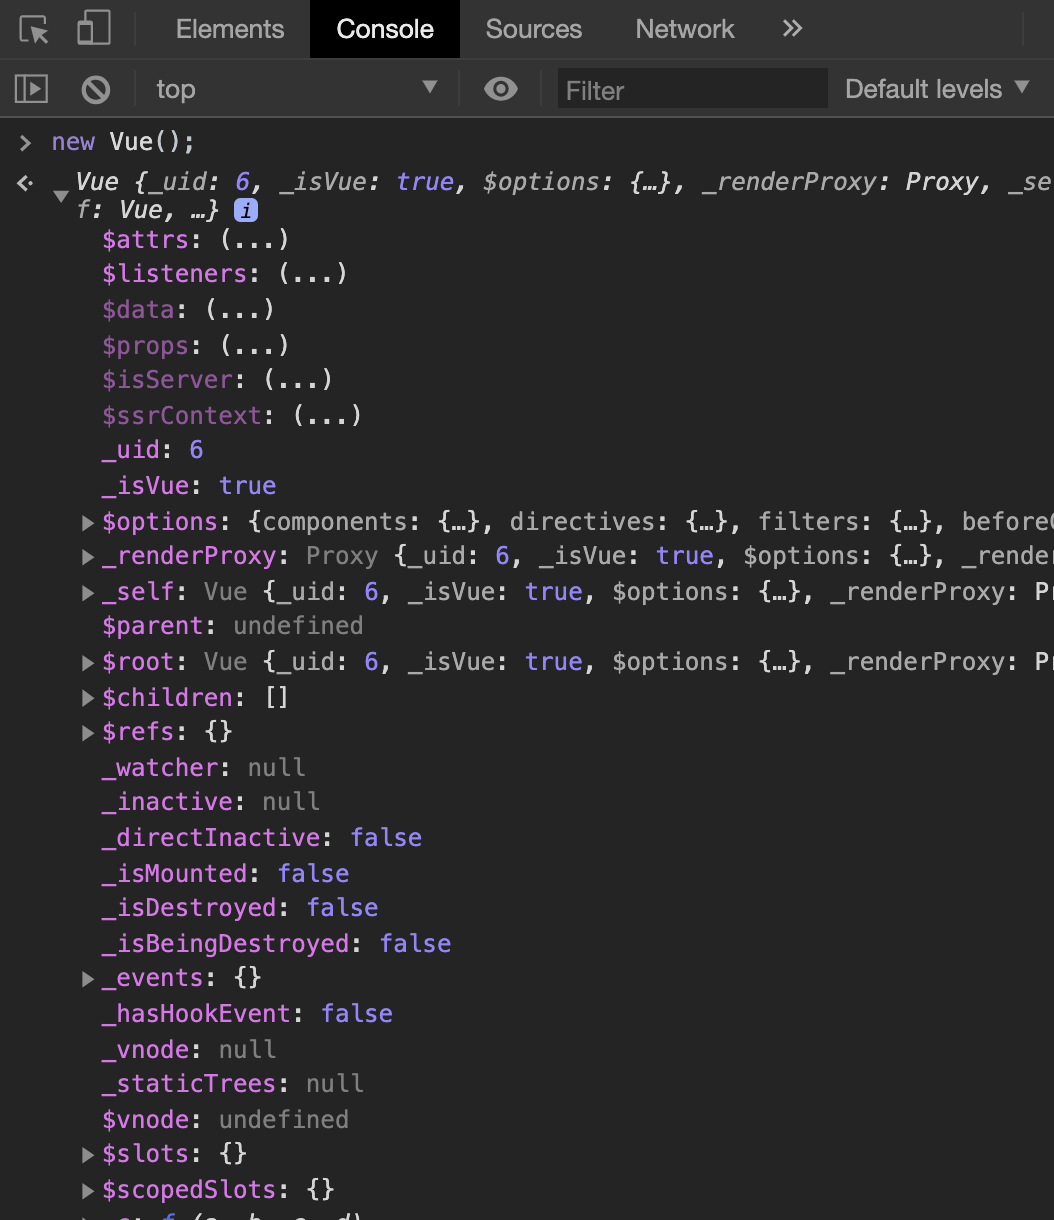Open the more tabs chevron
This screenshot has height=1220, width=1054.
point(792,28)
